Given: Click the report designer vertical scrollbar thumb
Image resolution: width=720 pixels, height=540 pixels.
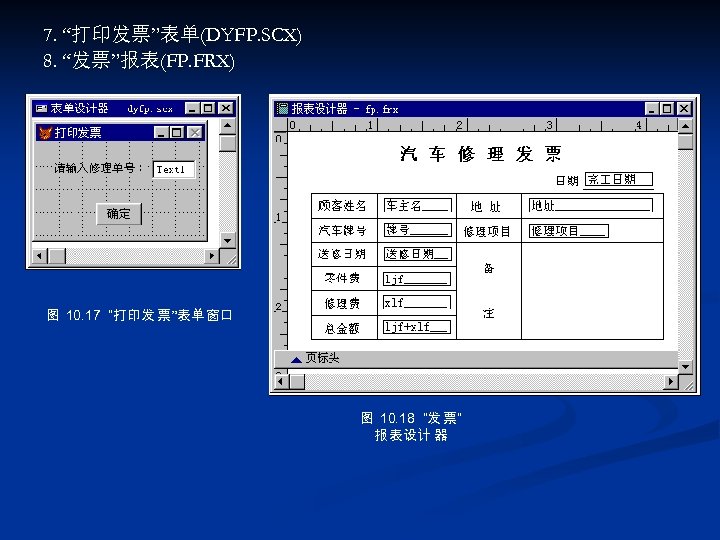Looking at the screenshot, I should pos(685,141).
